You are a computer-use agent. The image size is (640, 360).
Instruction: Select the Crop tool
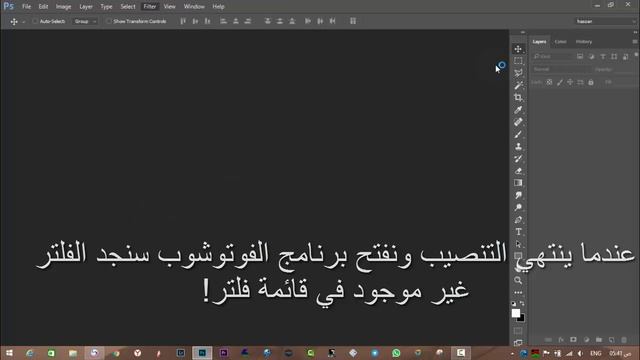coord(518,98)
